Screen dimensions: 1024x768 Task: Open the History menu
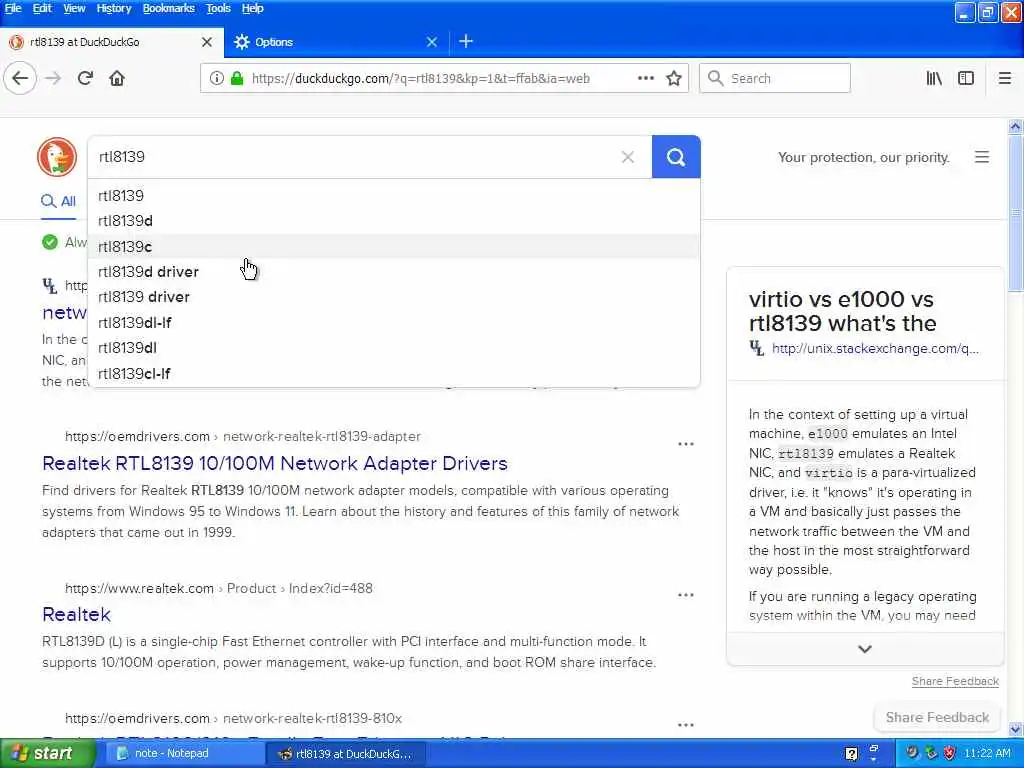click(x=114, y=8)
